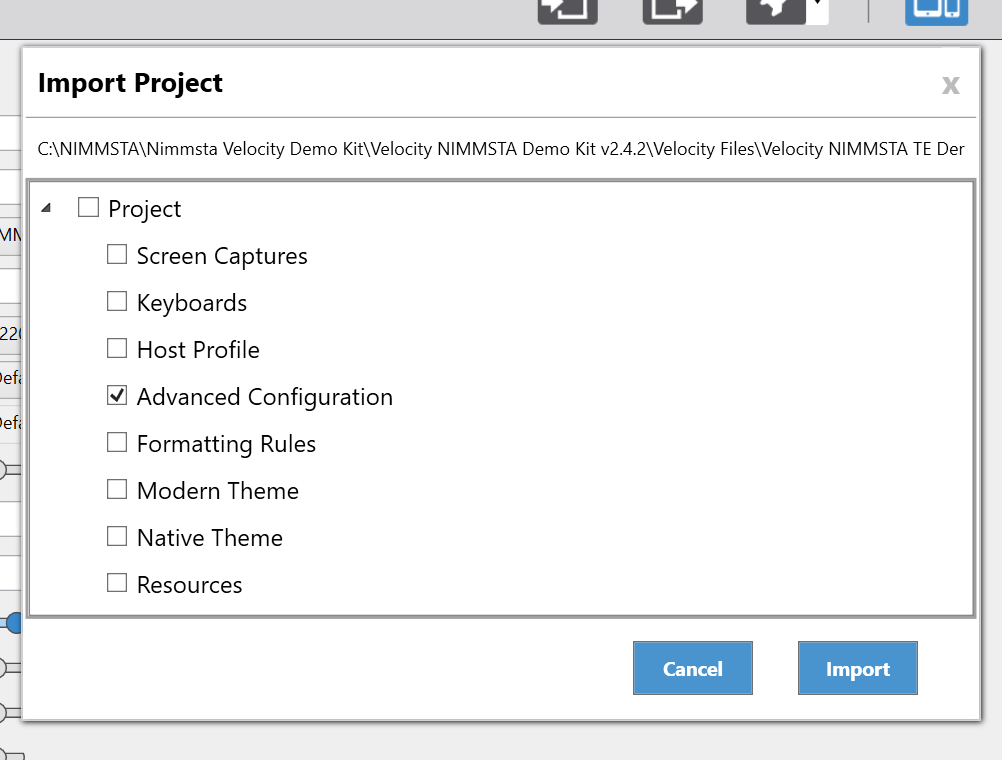Enable the Screen Captures checkbox
The image size is (1002, 760).
coord(117,254)
